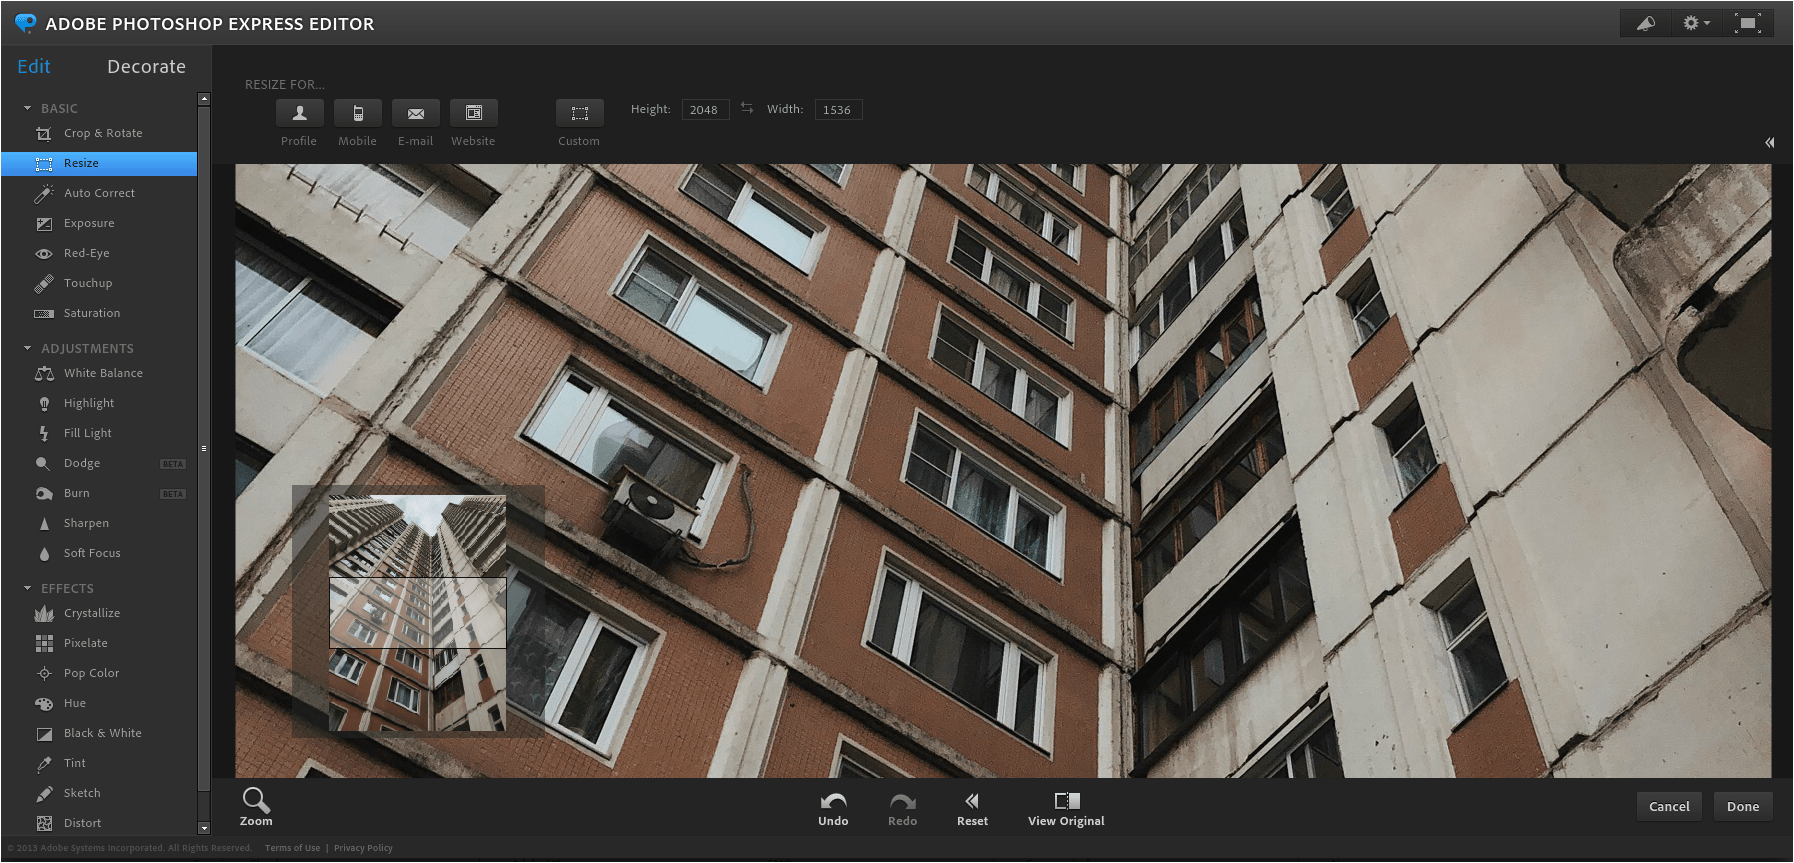Click the Height input field

(x=705, y=110)
